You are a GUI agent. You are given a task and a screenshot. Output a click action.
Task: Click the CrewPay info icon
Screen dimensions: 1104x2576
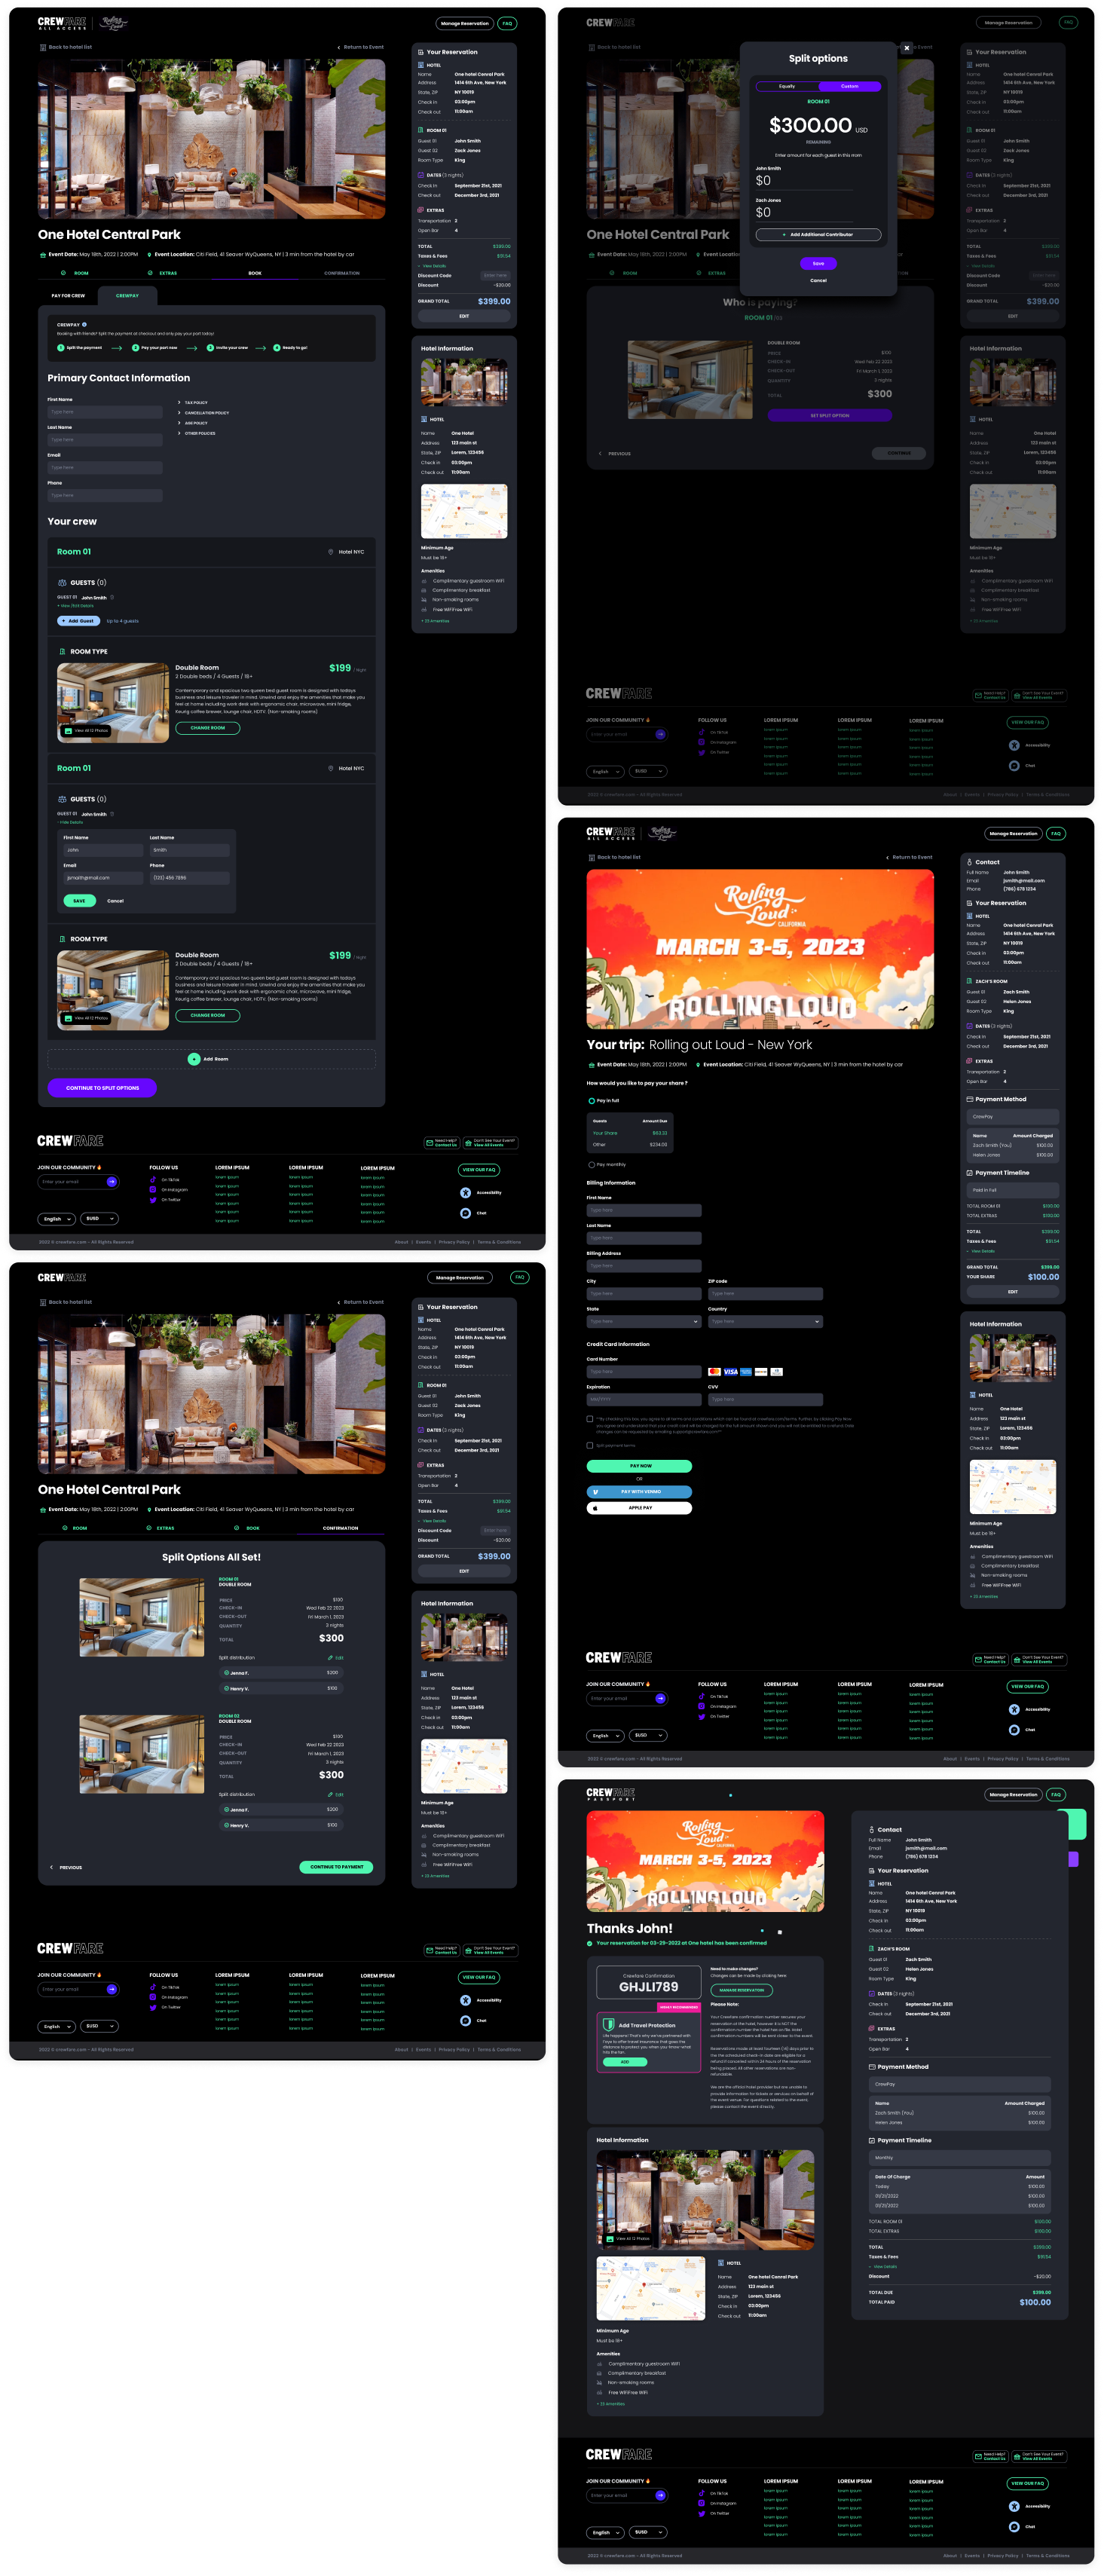84,324
